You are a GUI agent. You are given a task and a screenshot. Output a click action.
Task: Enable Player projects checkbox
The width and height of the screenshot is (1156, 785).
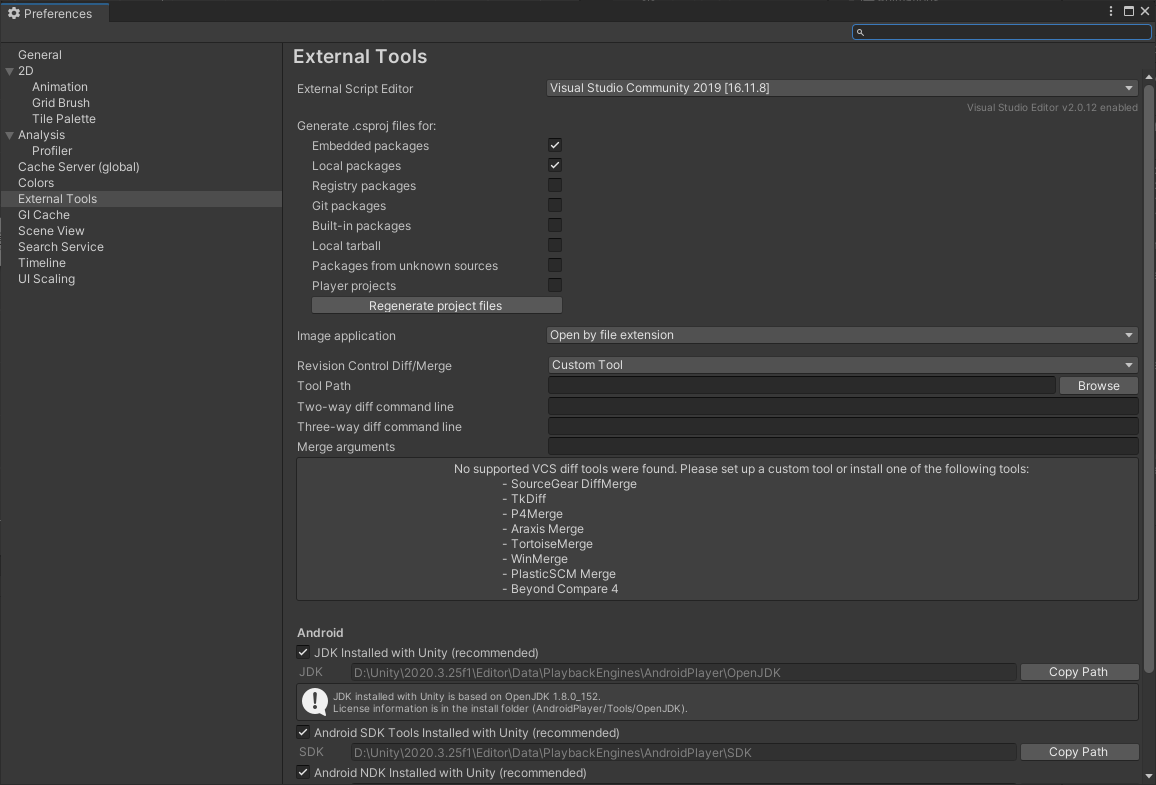[x=554, y=285]
